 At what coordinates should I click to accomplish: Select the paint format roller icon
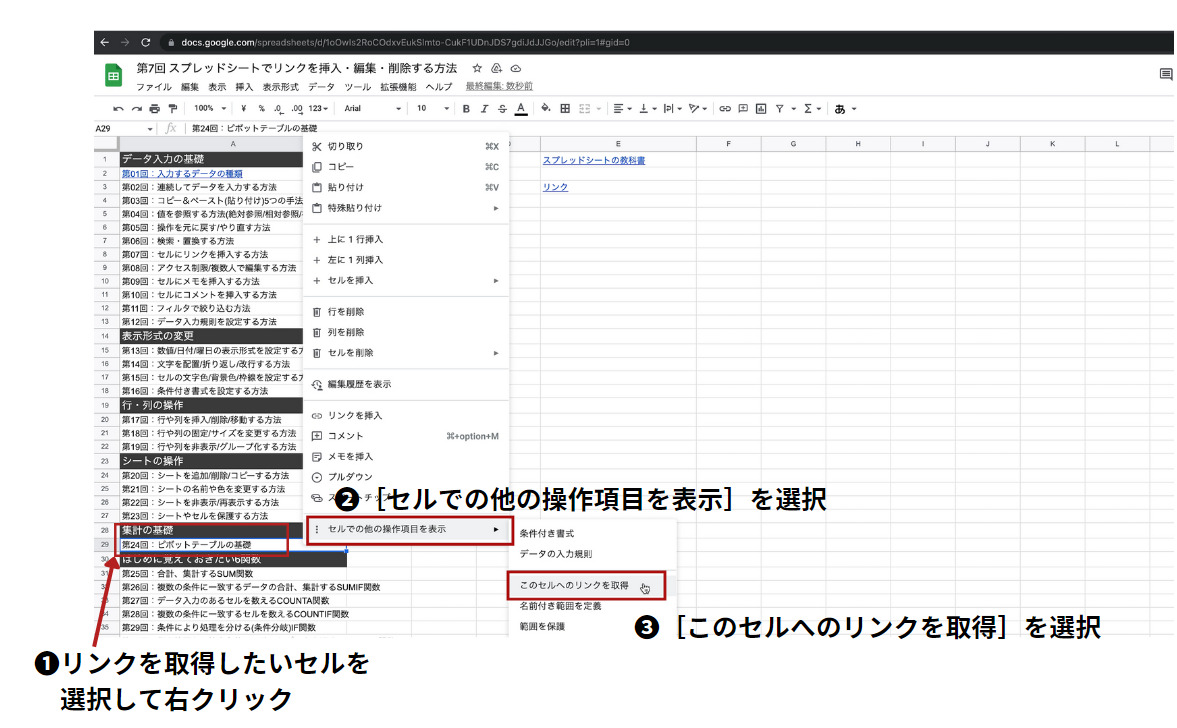[x=172, y=108]
